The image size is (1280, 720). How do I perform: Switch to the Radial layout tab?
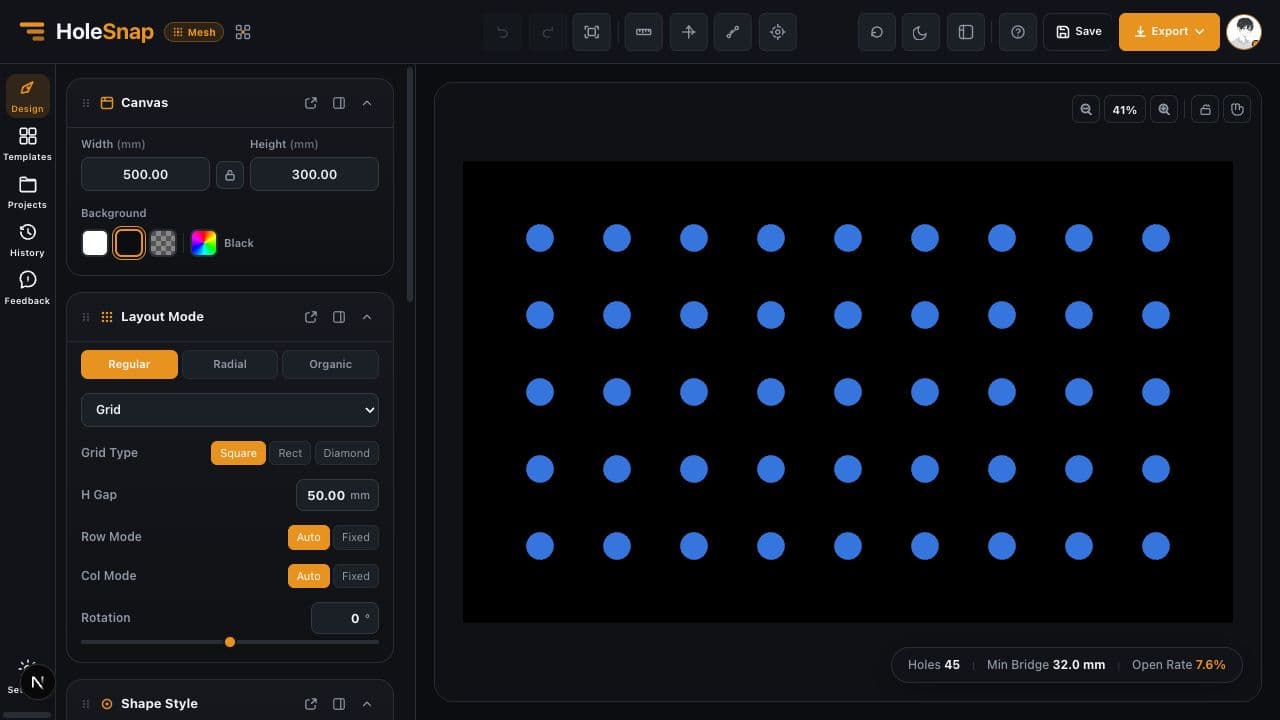click(230, 364)
